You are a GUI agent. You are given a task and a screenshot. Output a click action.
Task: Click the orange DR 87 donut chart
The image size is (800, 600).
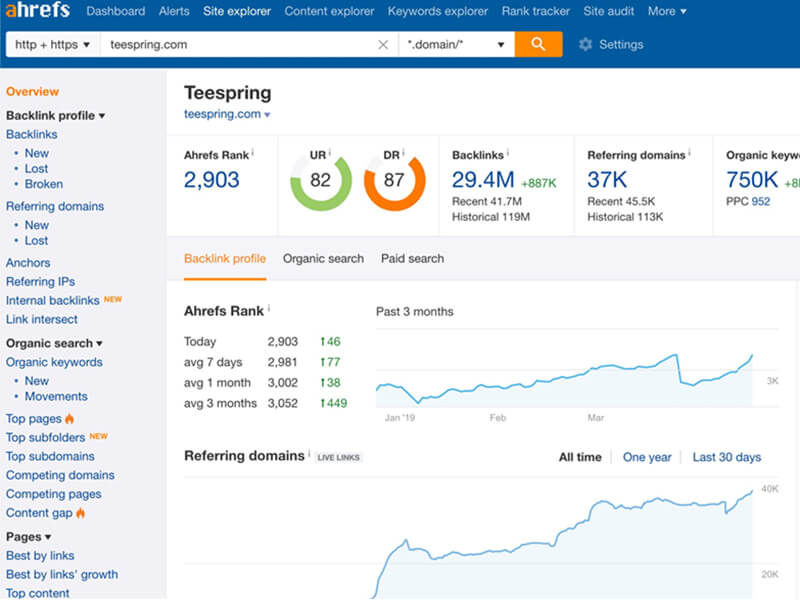click(394, 181)
